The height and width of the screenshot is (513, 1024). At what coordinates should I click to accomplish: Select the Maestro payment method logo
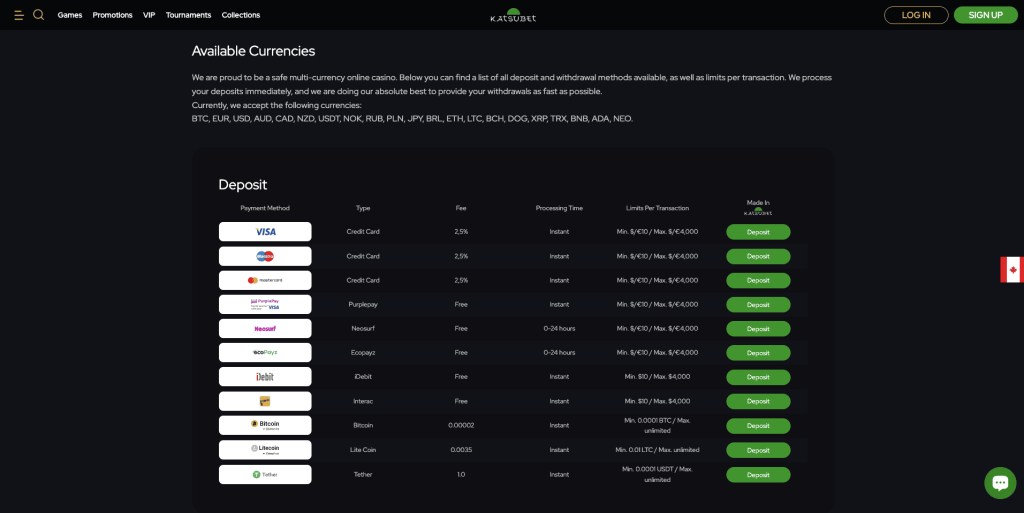265,256
